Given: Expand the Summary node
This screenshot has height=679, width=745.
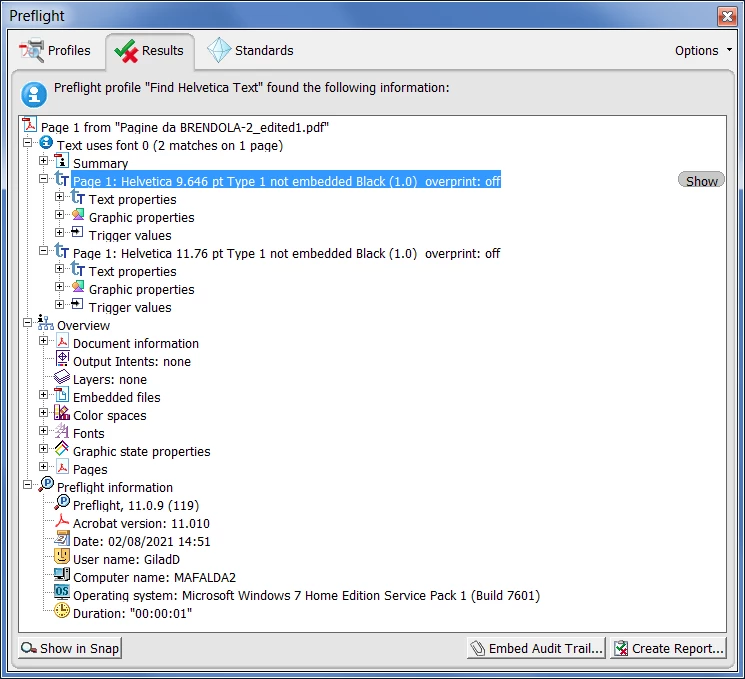Looking at the screenshot, I should [x=43, y=161].
